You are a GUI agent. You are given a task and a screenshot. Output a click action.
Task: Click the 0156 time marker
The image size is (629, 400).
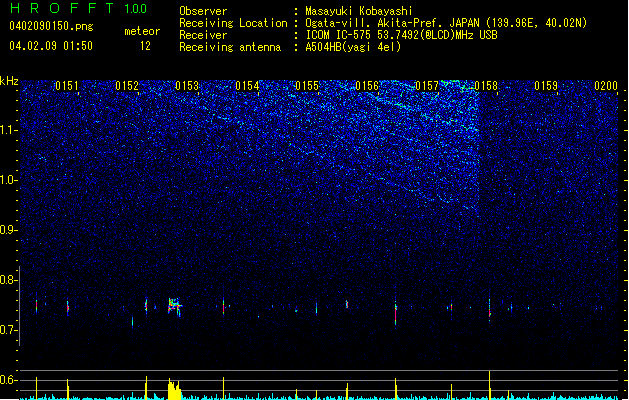(x=367, y=86)
